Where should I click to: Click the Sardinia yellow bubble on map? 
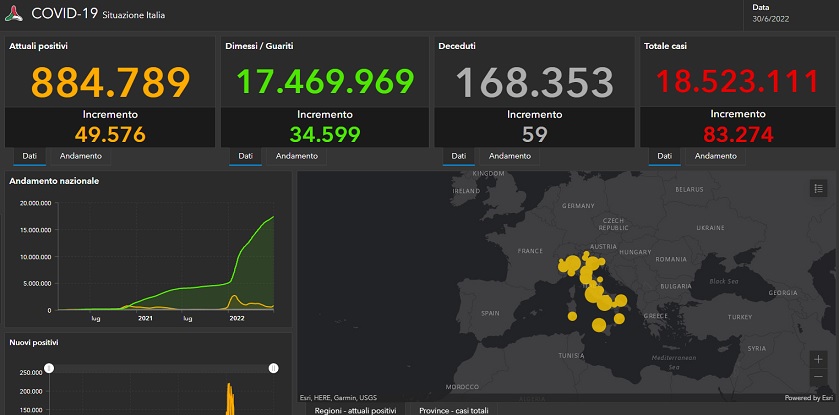click(x=572, y=316)
